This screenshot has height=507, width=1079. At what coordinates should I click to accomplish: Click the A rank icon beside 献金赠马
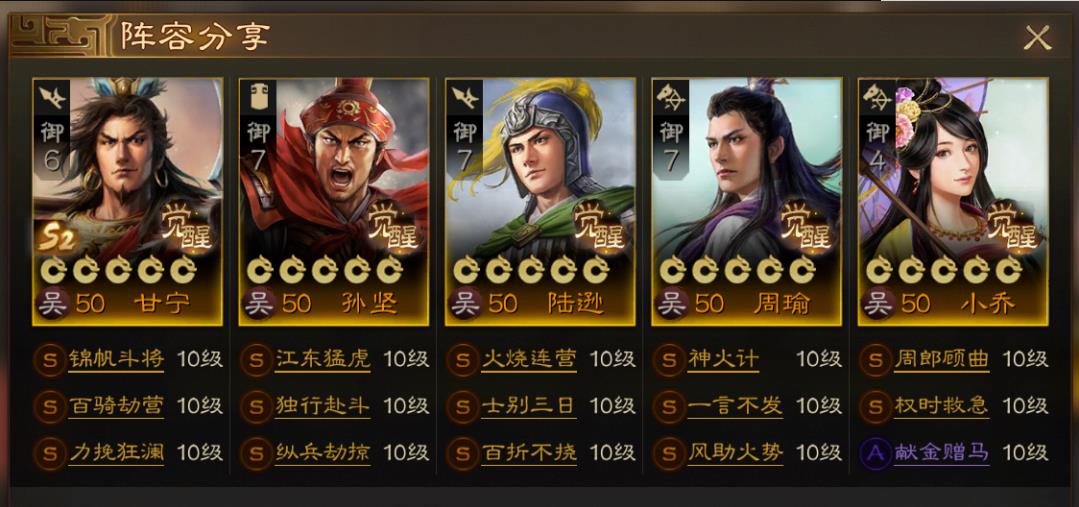875,453
